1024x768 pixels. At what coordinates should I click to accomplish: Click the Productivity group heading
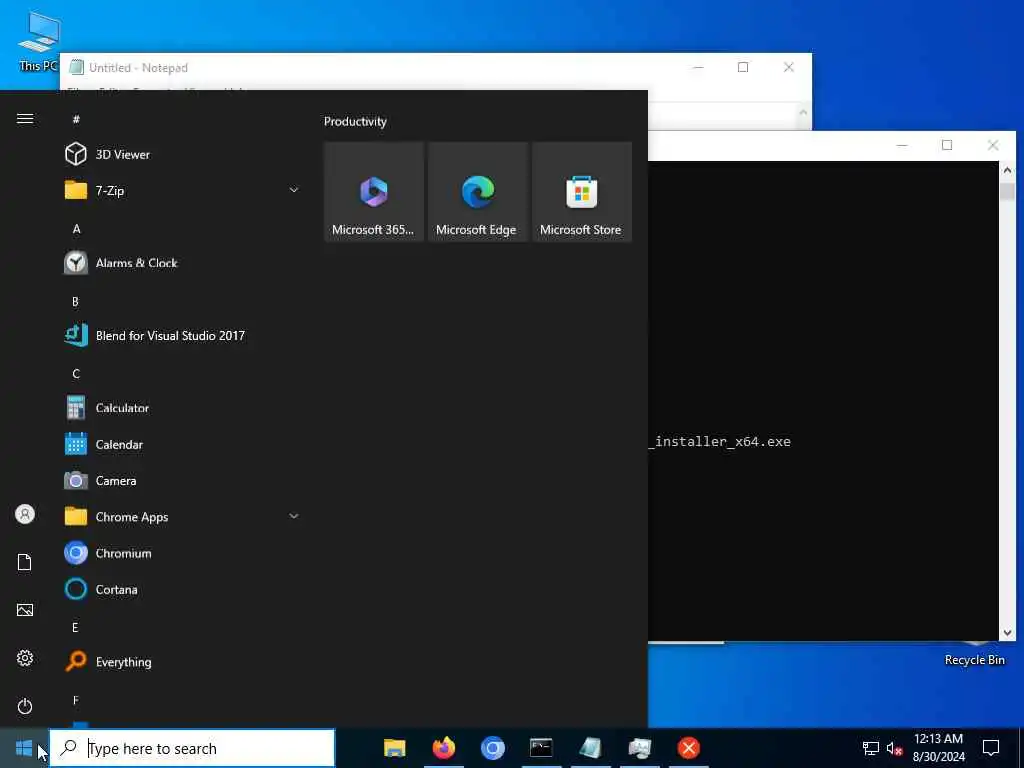(x=355, y=121)
